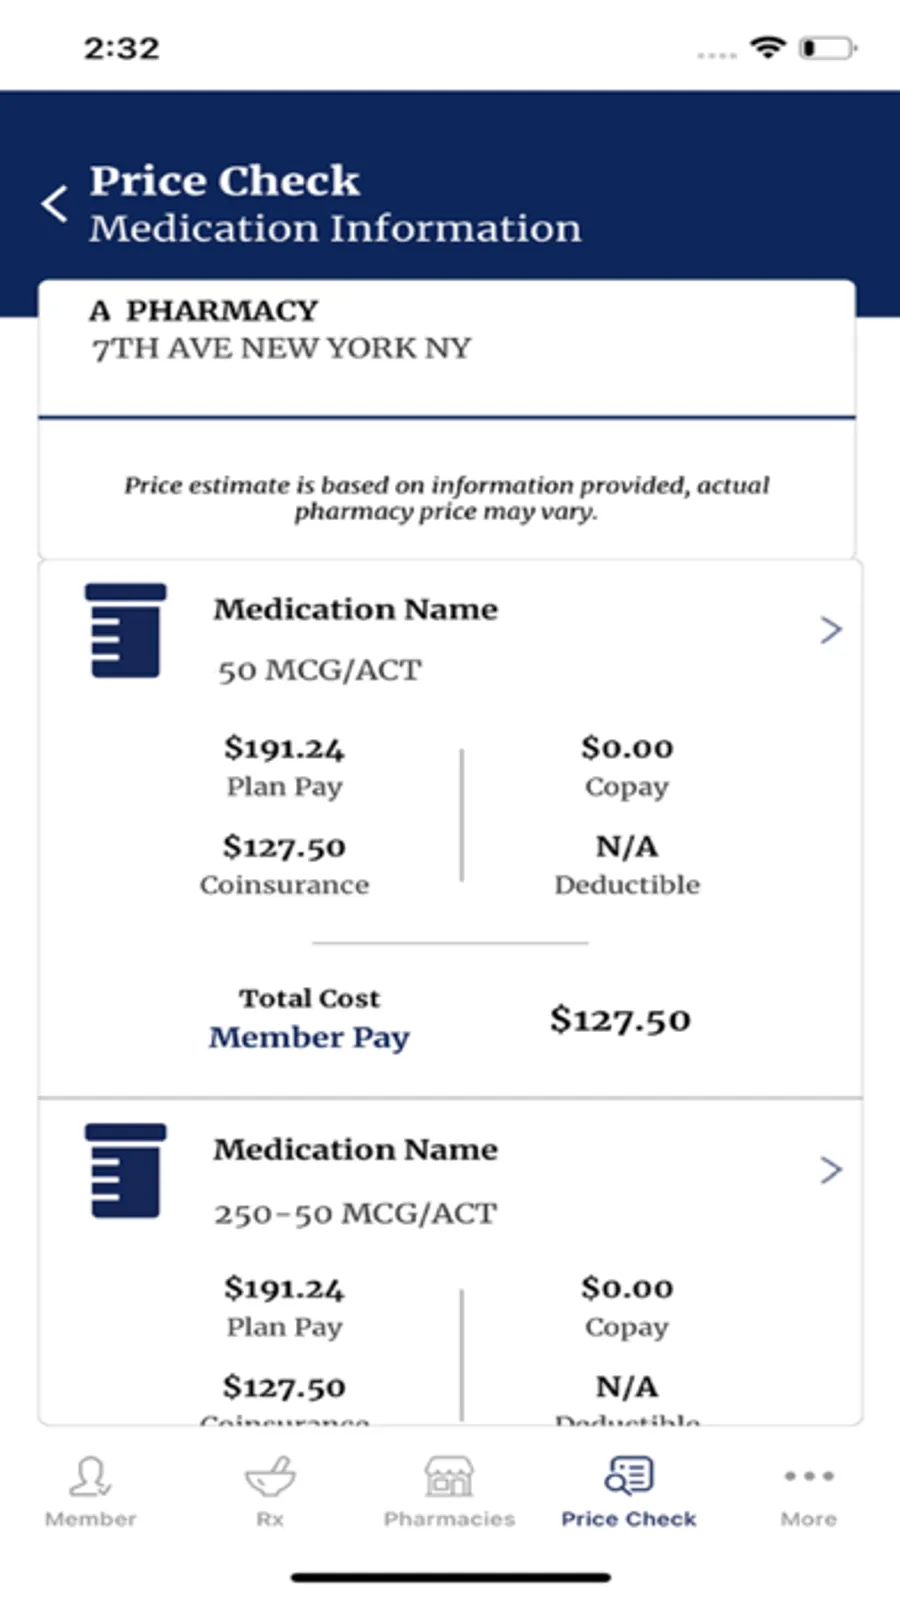The width and height of the screenshot is (900, 1598).
Task: Tap the Member Pay link
Action: point(309,1038)
